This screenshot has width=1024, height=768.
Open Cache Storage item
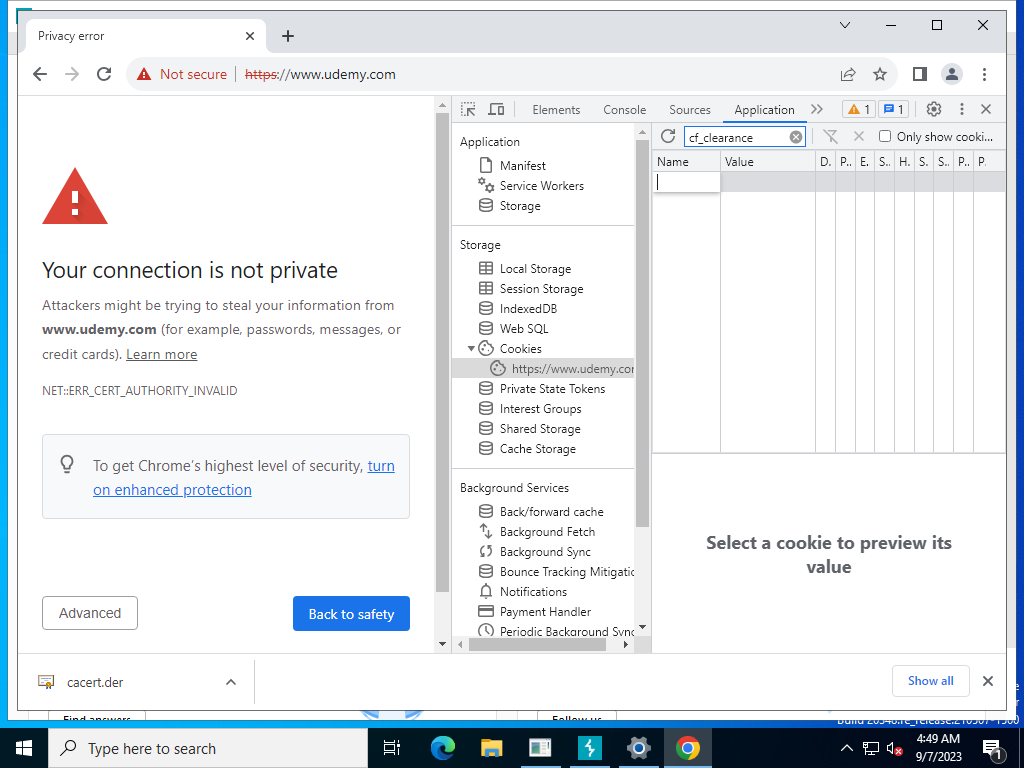pyautogui.click(x=537, y=449)
